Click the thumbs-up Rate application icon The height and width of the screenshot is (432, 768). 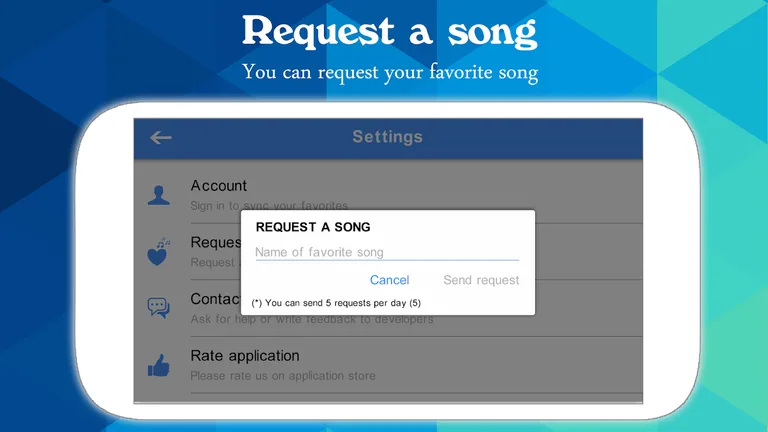click(158, 366)
